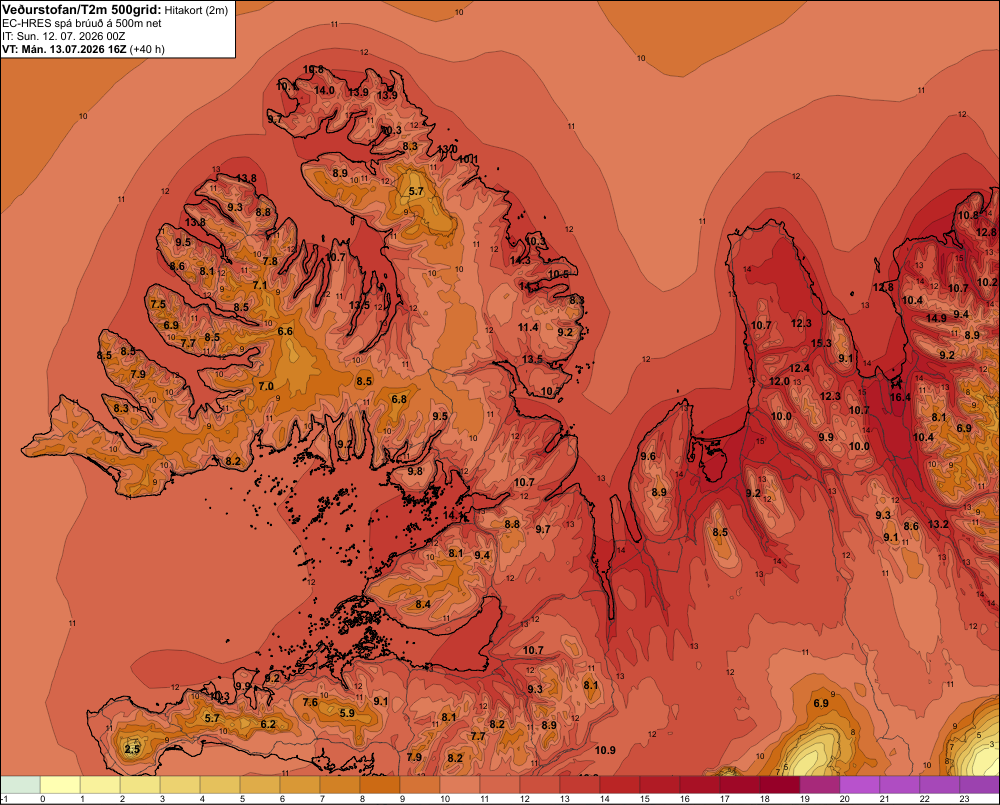The width and height of the screenshot is (1000, 805).
Task: Click the 15.3 temperature value
Action: coord(821,343)
